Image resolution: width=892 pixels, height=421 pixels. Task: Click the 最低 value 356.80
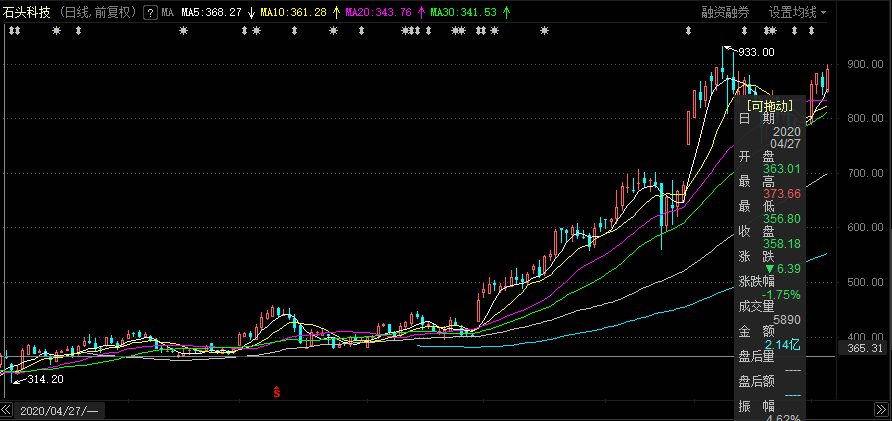coord(782,218)
